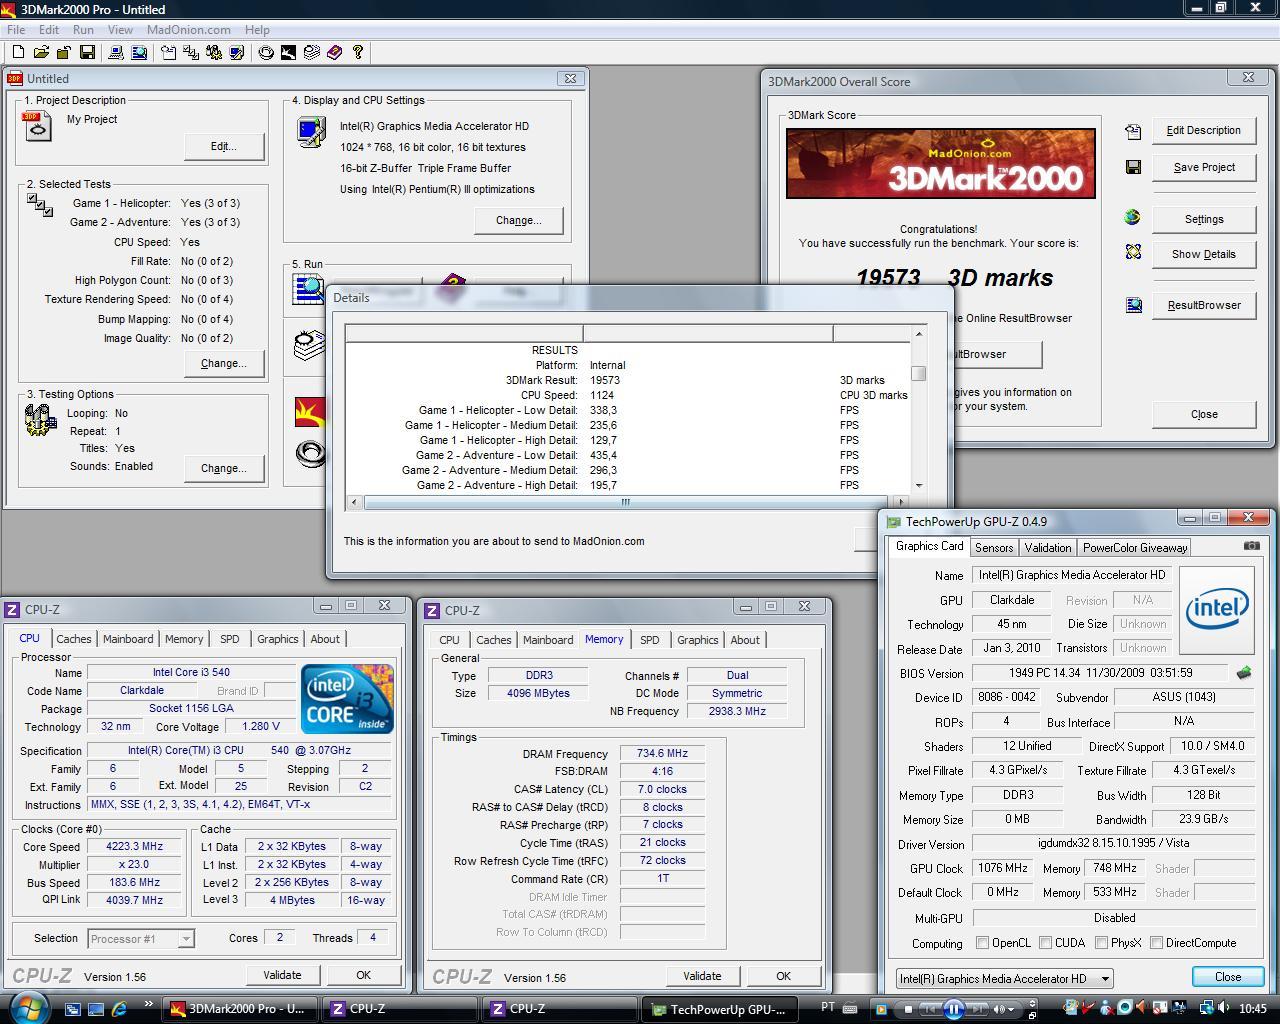Click the GPU-Z Name field value
1280x1024 pixels.
tap(1072, 575)
